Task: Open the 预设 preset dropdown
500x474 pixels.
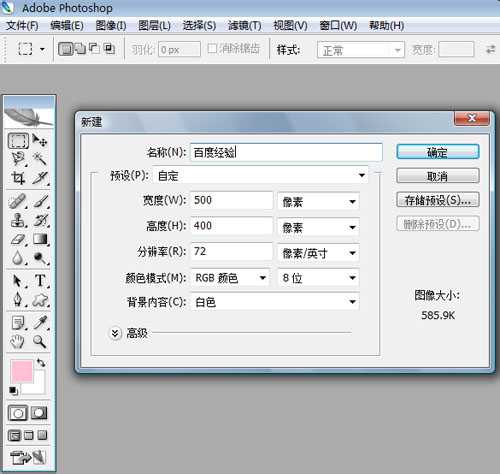Action: 261,175
